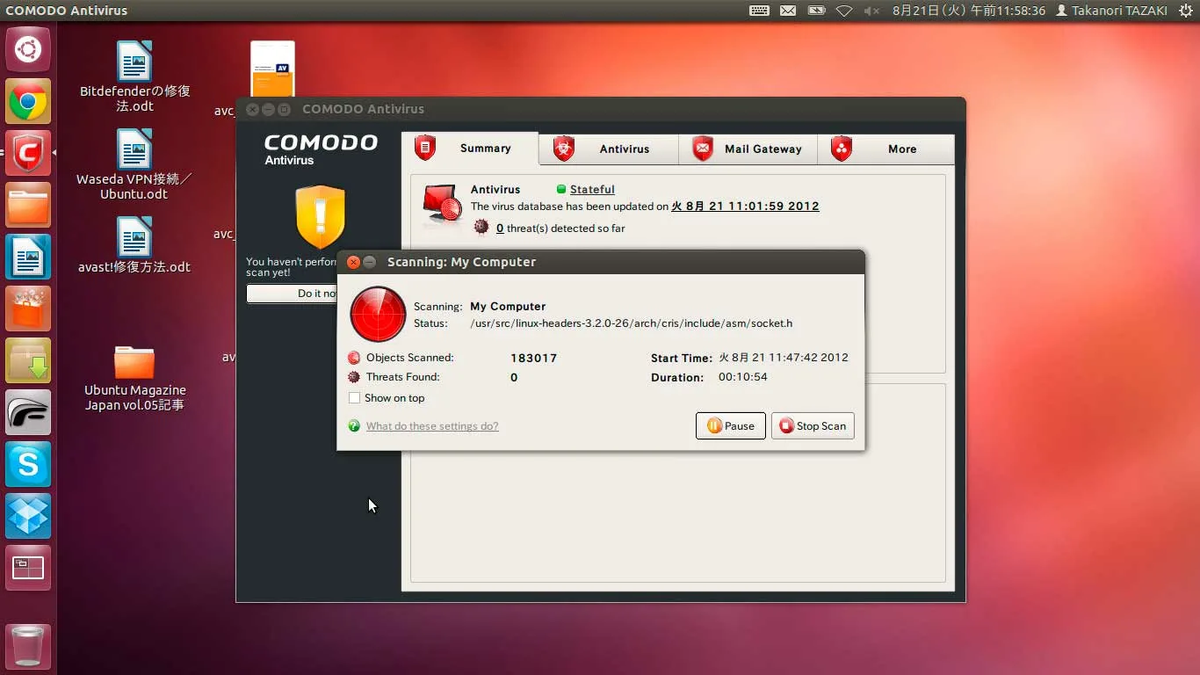Launch LibreOffice Writer from the dock

pyautogui.click(x=28, y=257)
